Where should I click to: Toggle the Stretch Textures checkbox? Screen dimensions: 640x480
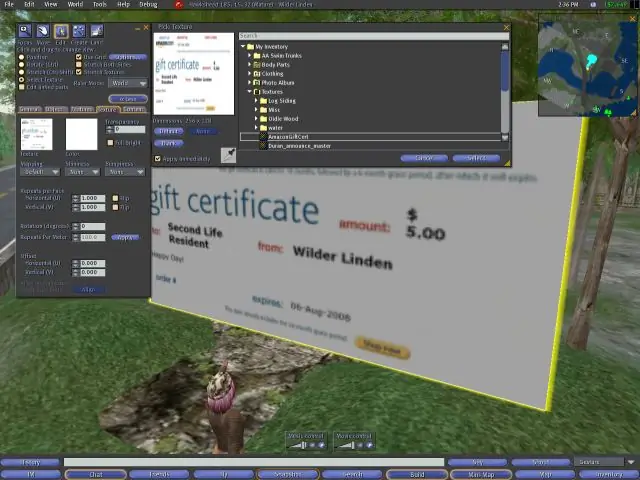tap(79, 72)
